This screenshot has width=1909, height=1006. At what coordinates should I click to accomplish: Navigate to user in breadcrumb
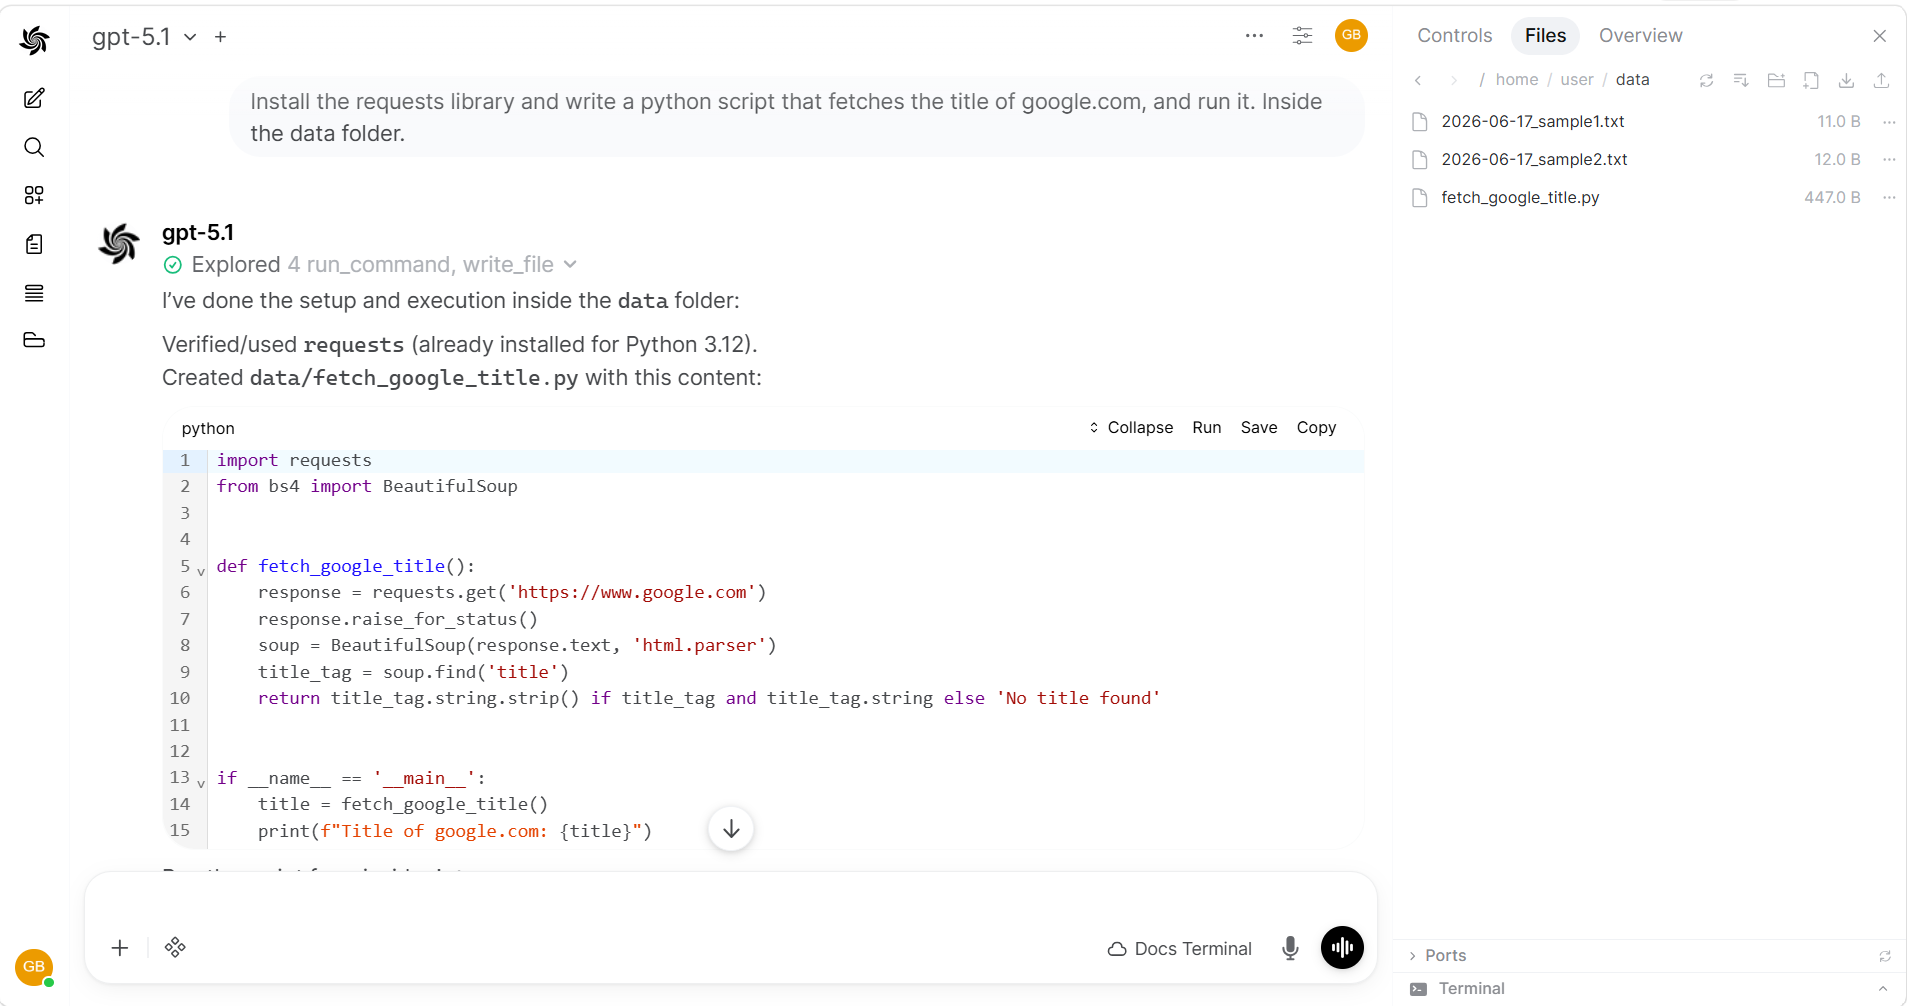pyautogui.click(x=1577, y=80)
